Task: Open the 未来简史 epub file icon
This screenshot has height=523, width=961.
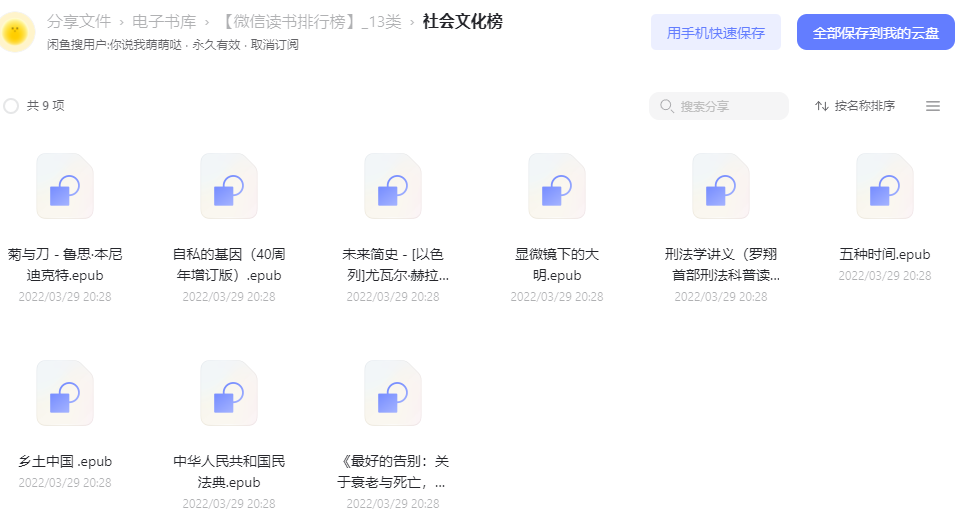Action: tap(393, 186)
